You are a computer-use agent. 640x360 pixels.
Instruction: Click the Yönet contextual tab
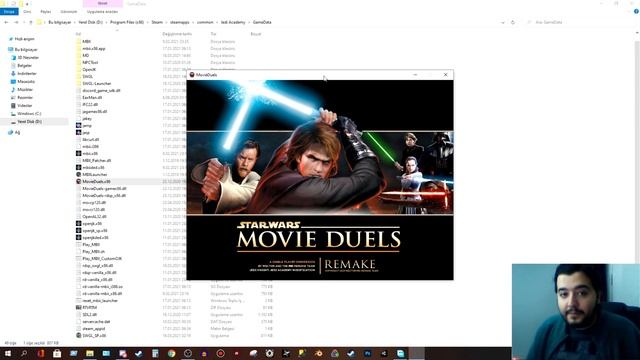[102, 4]
